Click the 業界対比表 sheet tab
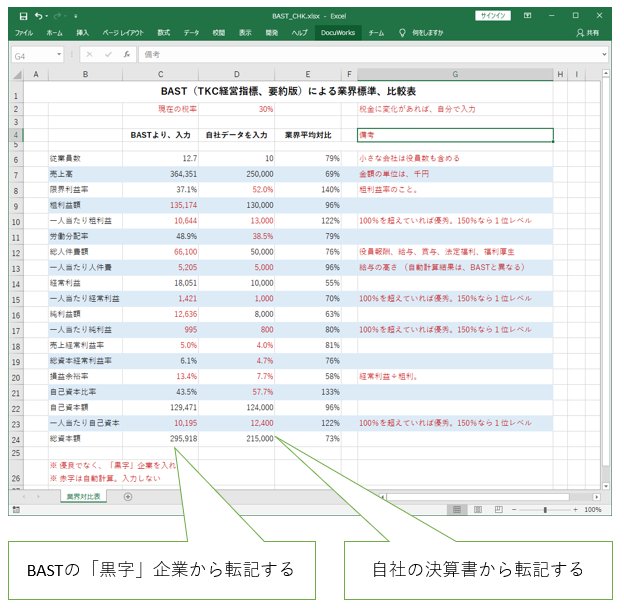The height and width of the screenshot is (614, 624). 83,497
